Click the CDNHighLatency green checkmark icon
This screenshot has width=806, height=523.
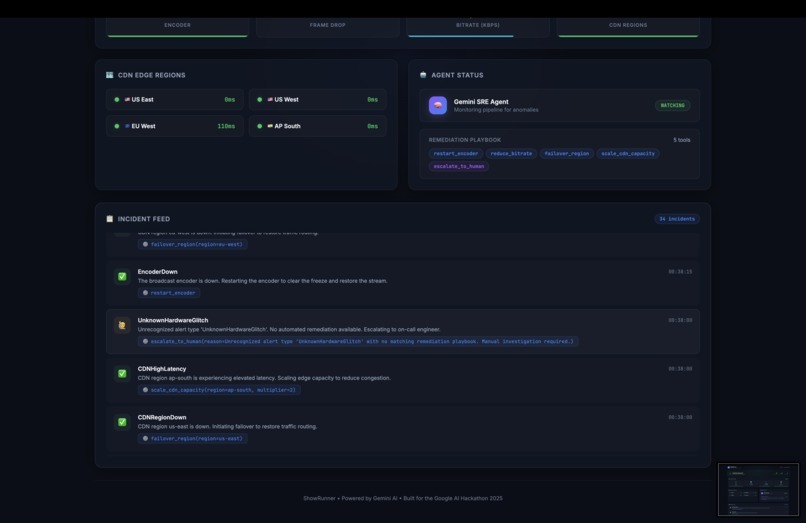point(122,374)
